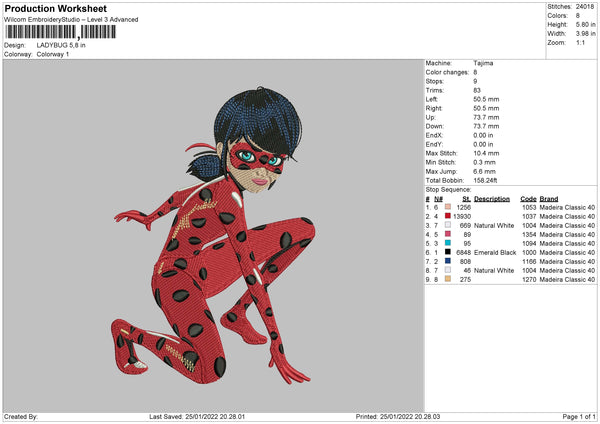Click Natural White description in stop 3
This screenshot has height=424, width=600.
tap(494, 226)
